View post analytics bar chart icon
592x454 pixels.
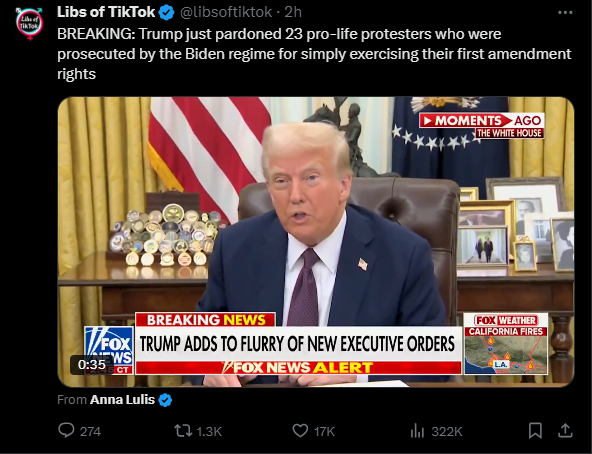coord(417,431)
